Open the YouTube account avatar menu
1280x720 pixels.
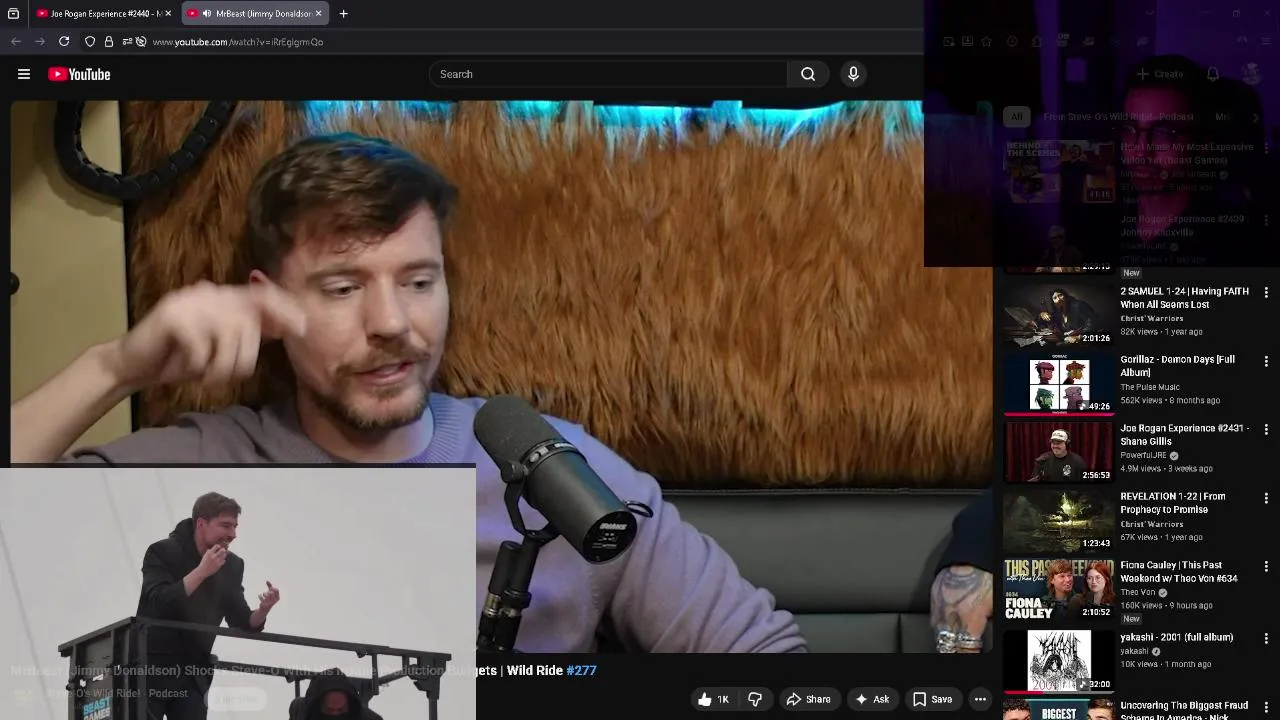[1251, 74]
